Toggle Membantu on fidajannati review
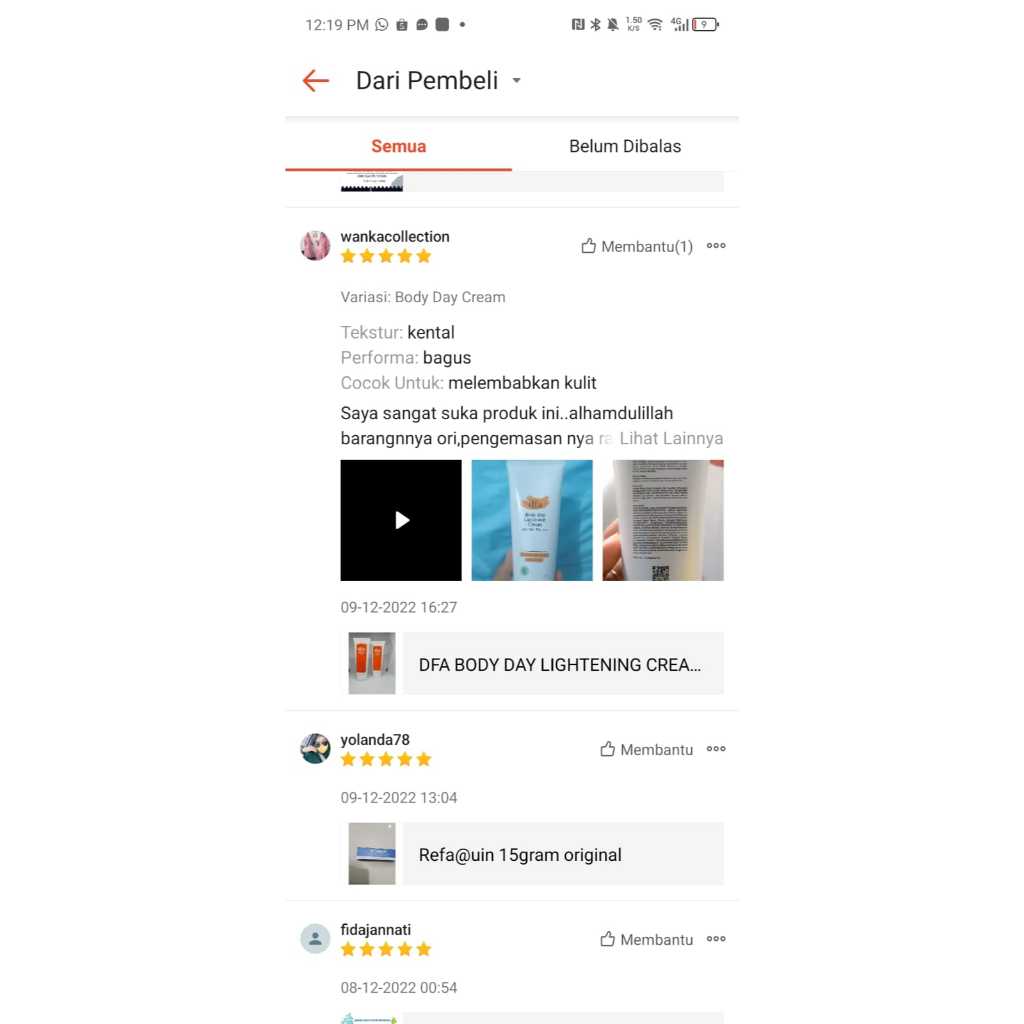1024x1024 pixels. (647, 939)
